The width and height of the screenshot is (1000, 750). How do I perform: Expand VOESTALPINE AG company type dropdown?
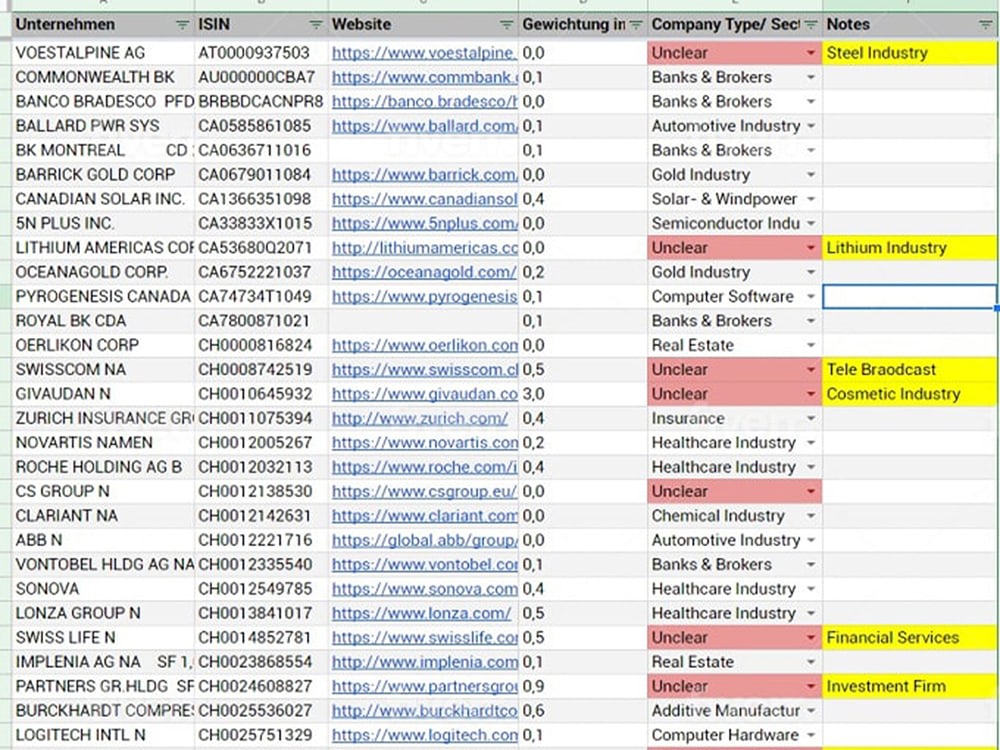811,53
